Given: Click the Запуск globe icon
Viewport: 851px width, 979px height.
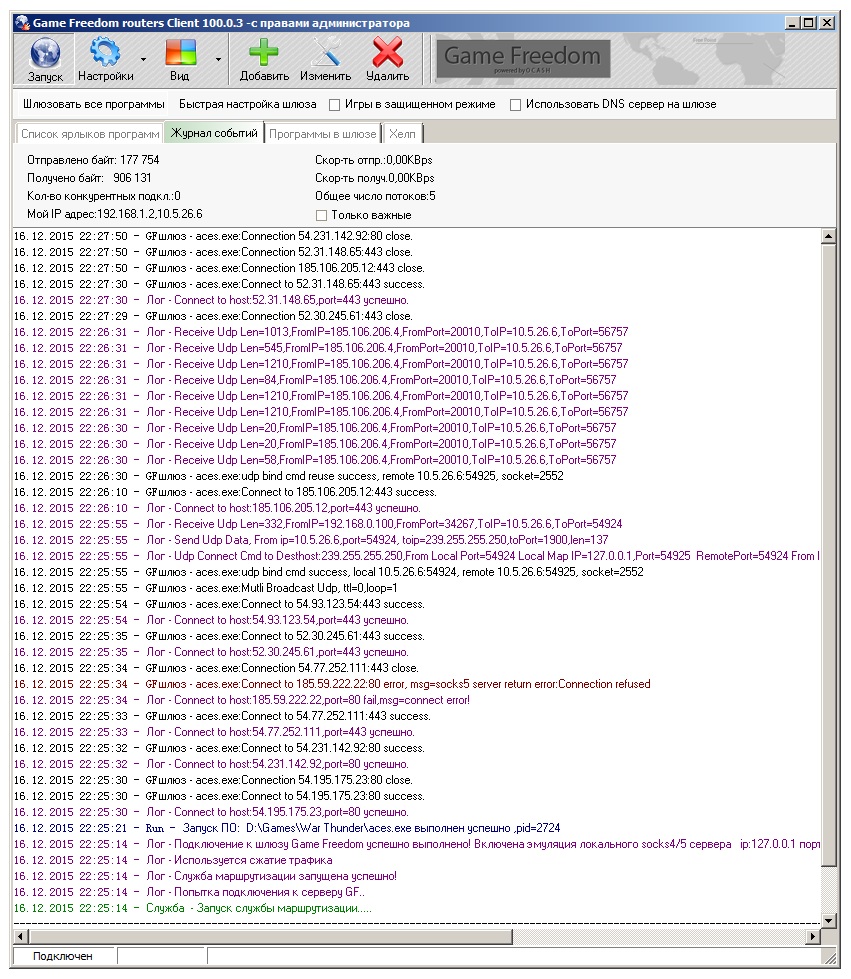Looking at the screenshot, I should point(45,53).
